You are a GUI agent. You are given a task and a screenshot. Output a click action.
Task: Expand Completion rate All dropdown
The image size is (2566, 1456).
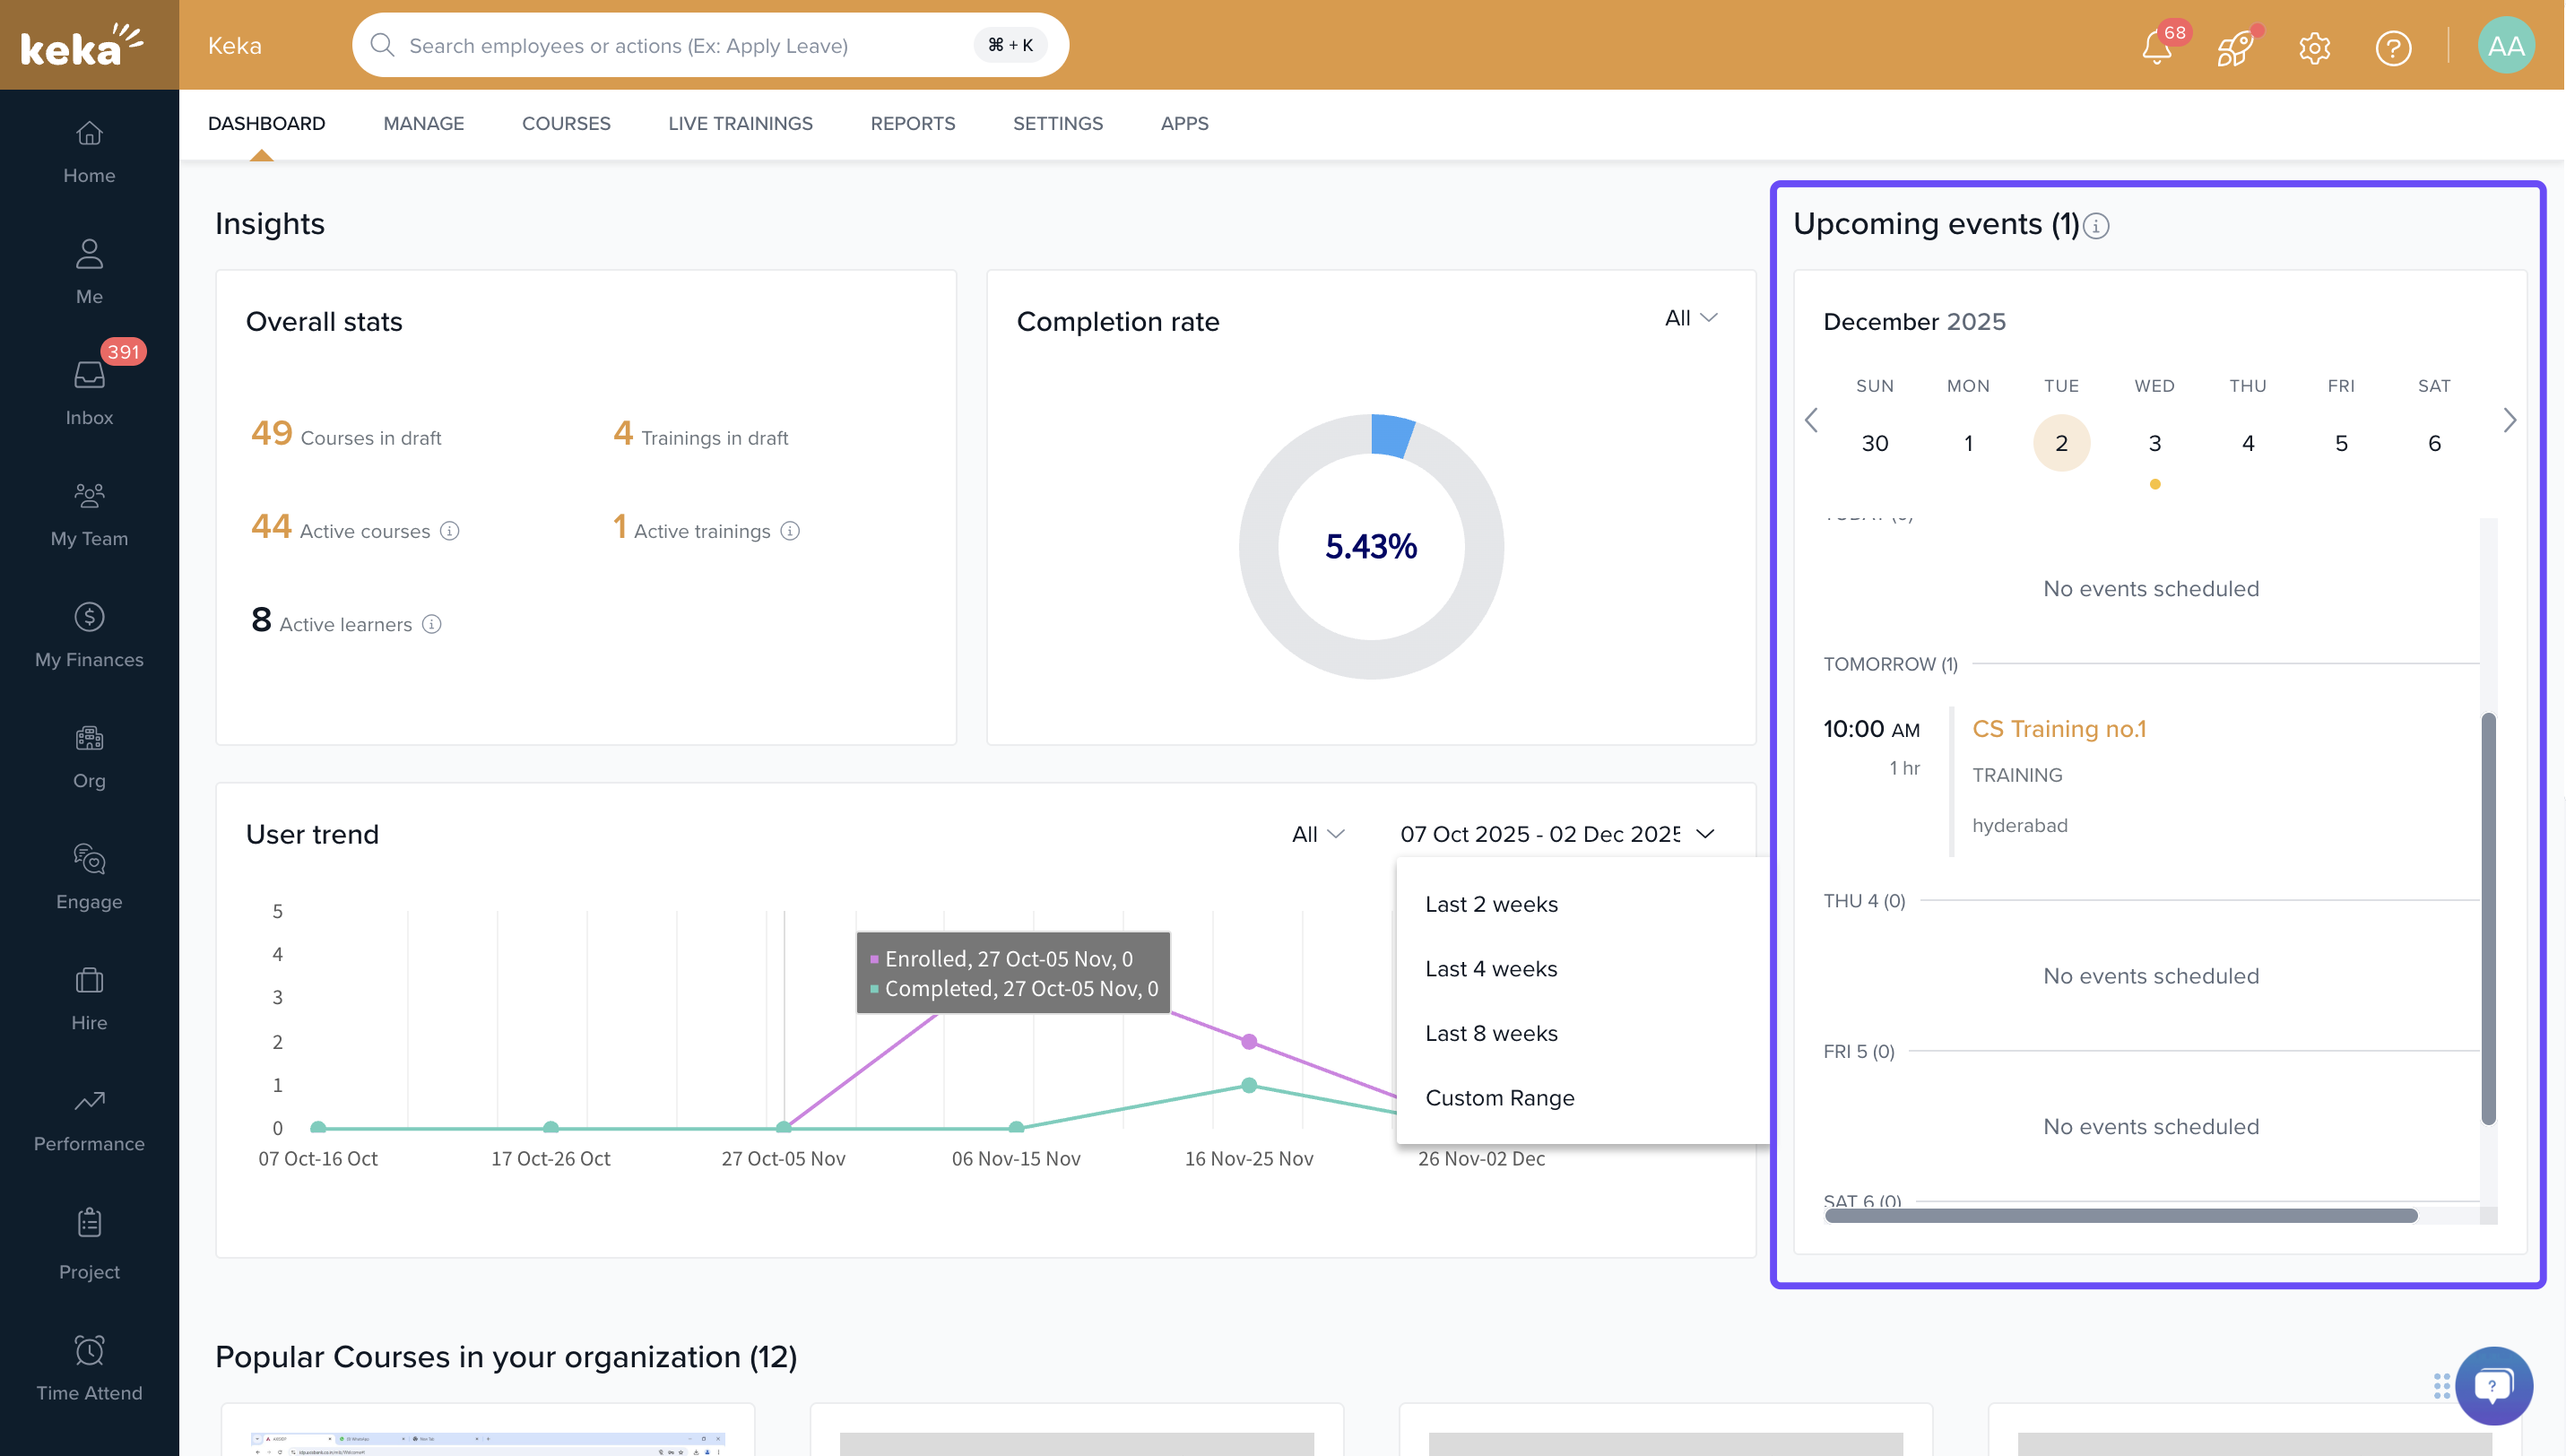click(1690, 318)
